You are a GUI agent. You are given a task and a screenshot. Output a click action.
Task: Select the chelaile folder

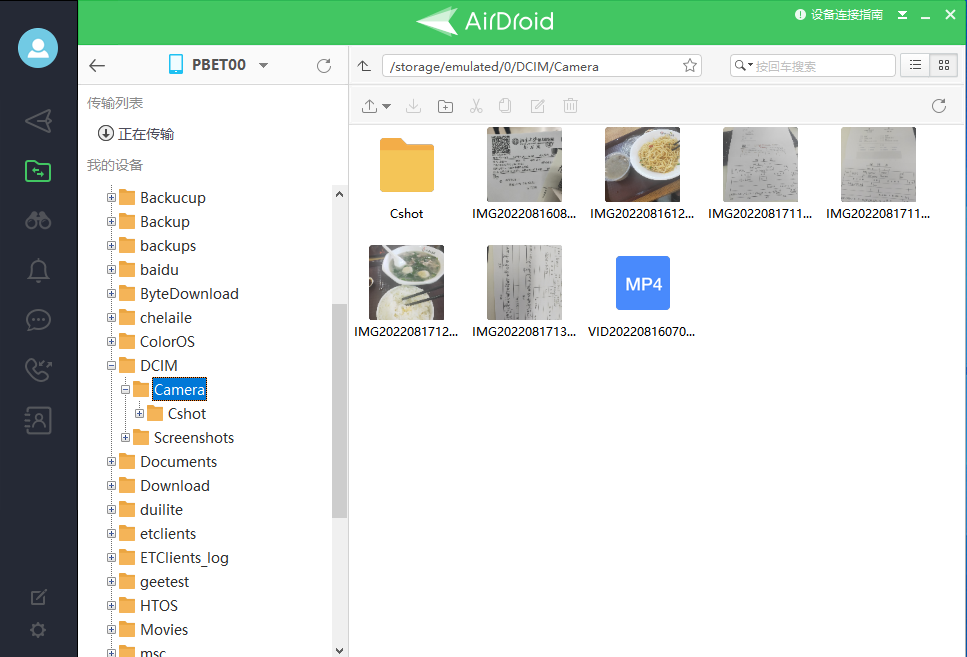pyautogui.click(x=166, y=318)
